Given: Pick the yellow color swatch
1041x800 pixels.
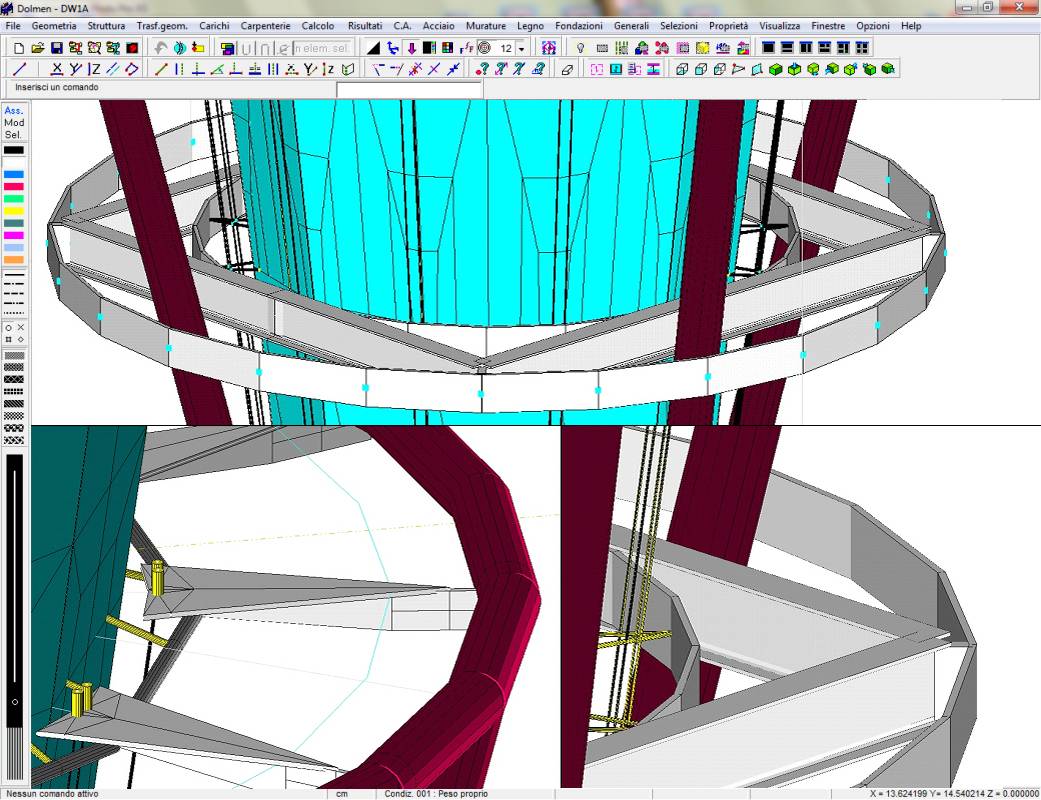Looking at the screenshot, I should pos(14,211).
